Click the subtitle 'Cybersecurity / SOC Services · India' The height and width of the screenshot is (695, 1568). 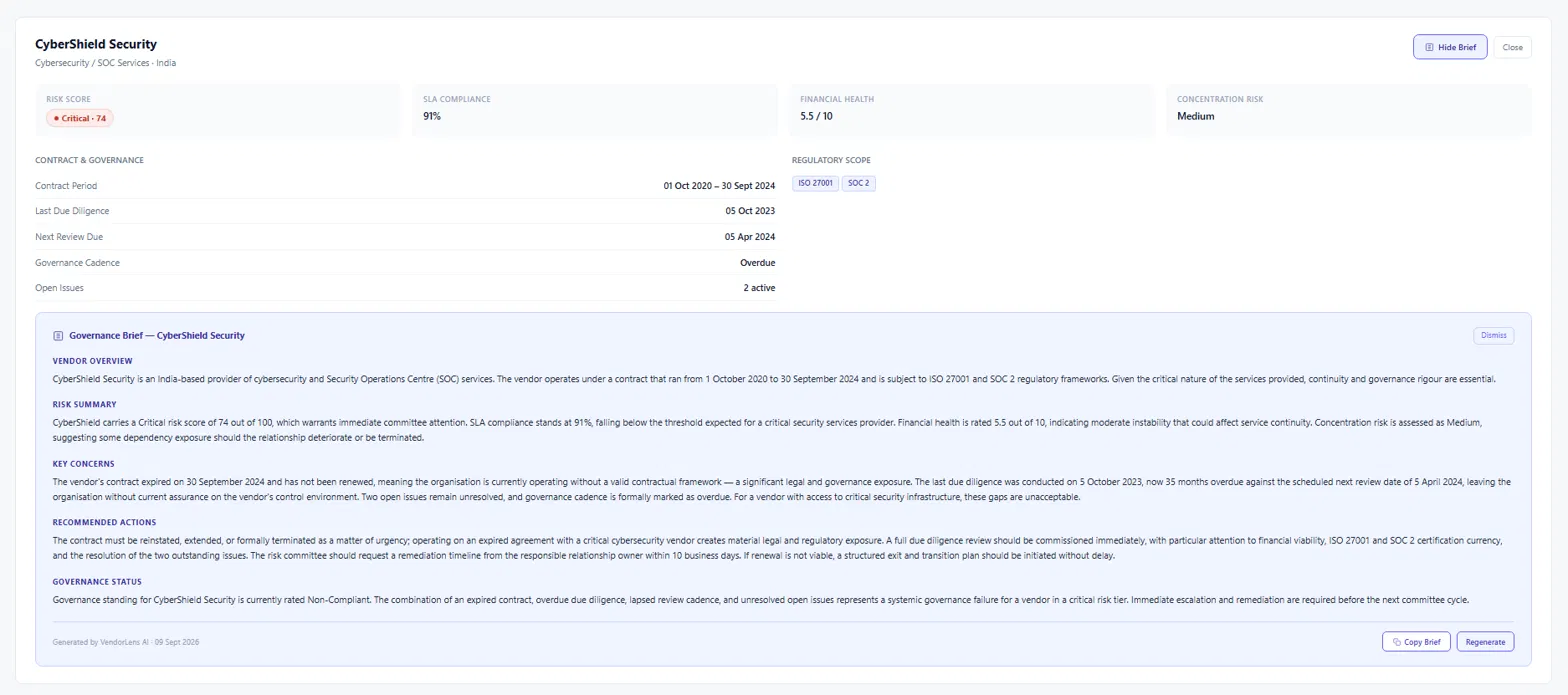pyautogui.click(x=106, y=63)
